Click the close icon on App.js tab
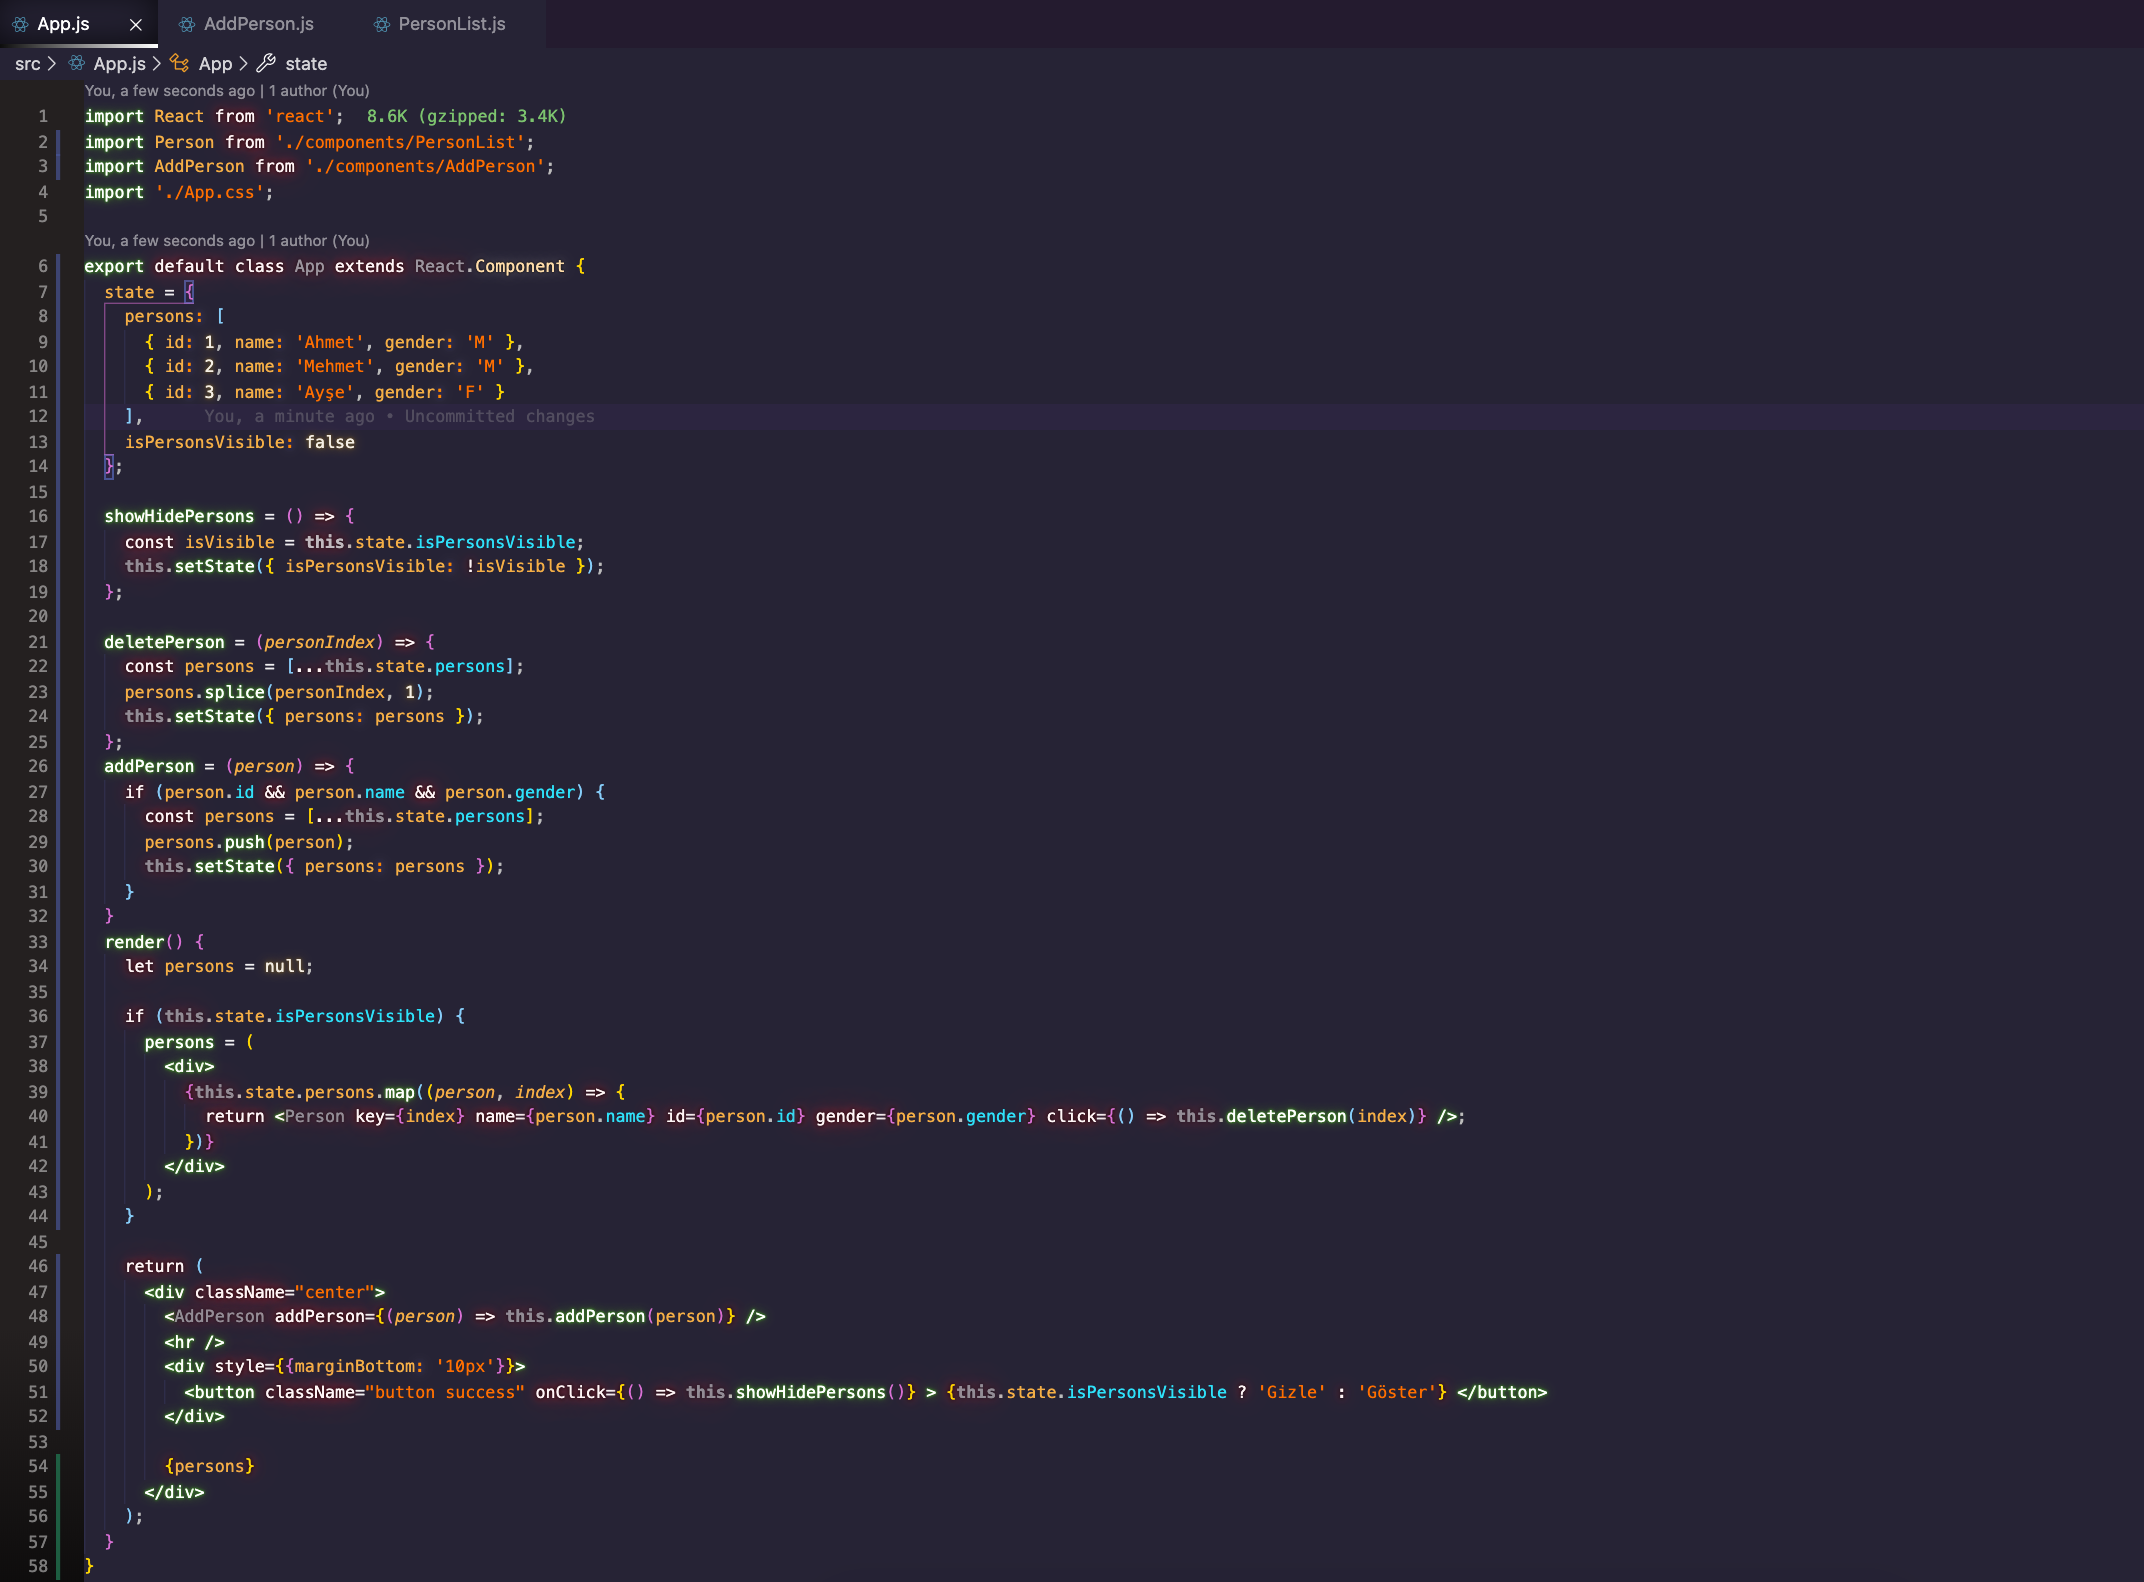This screenshot has width=2144, height=1582. point(136,23)
